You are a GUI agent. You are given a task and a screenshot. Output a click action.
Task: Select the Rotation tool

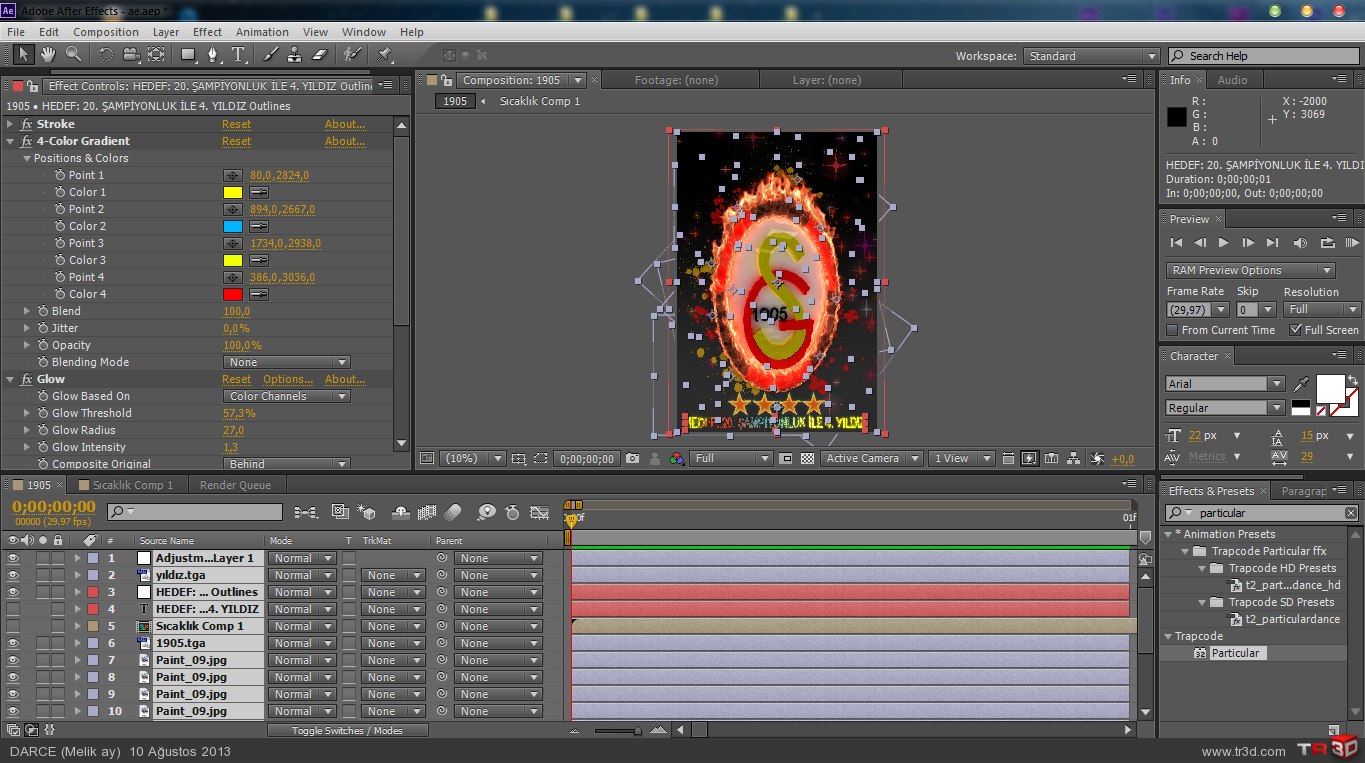pyautogui.click(x=105, y=54)
